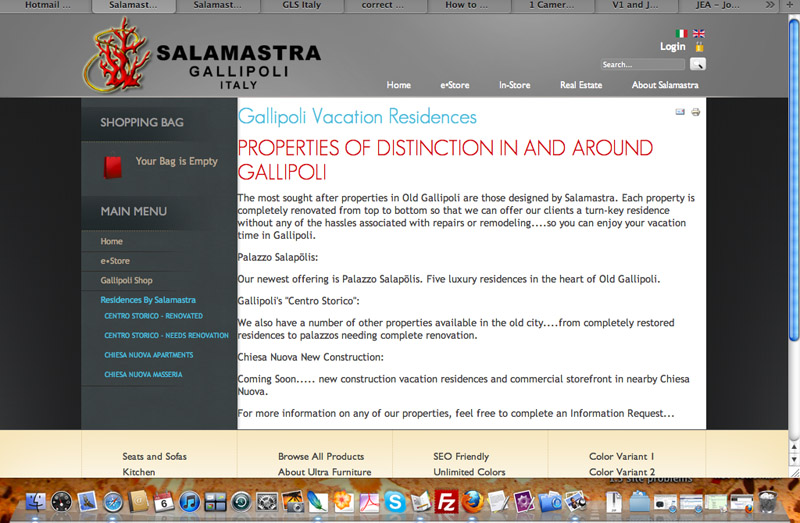Switch to the 'How to ...' tab
This screenshot has width=800, height=523.
(466, 5)
